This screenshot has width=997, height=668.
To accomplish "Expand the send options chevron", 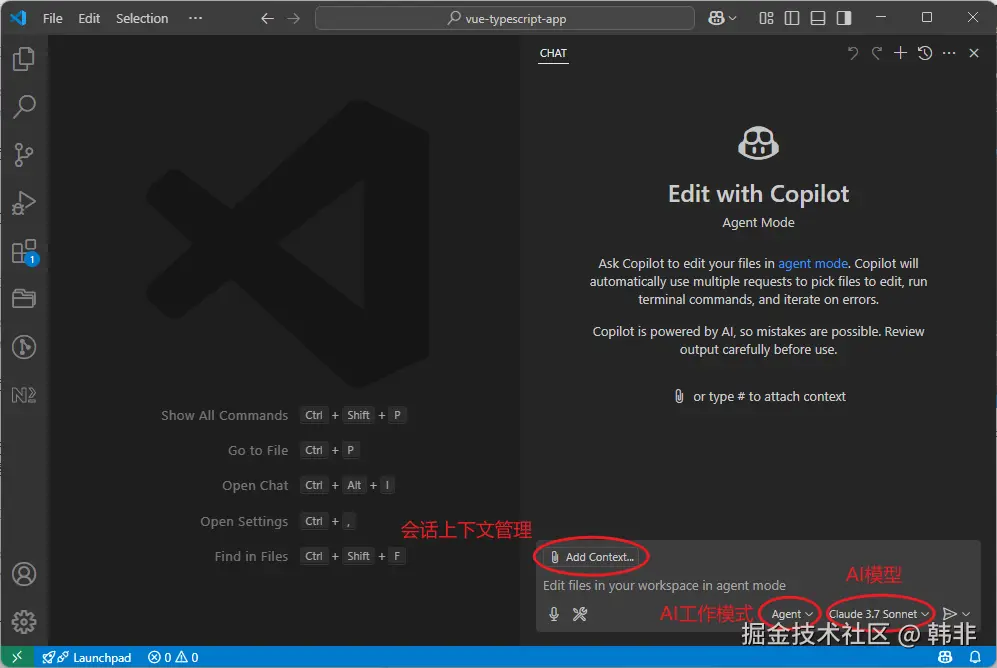I will (966, 614).
